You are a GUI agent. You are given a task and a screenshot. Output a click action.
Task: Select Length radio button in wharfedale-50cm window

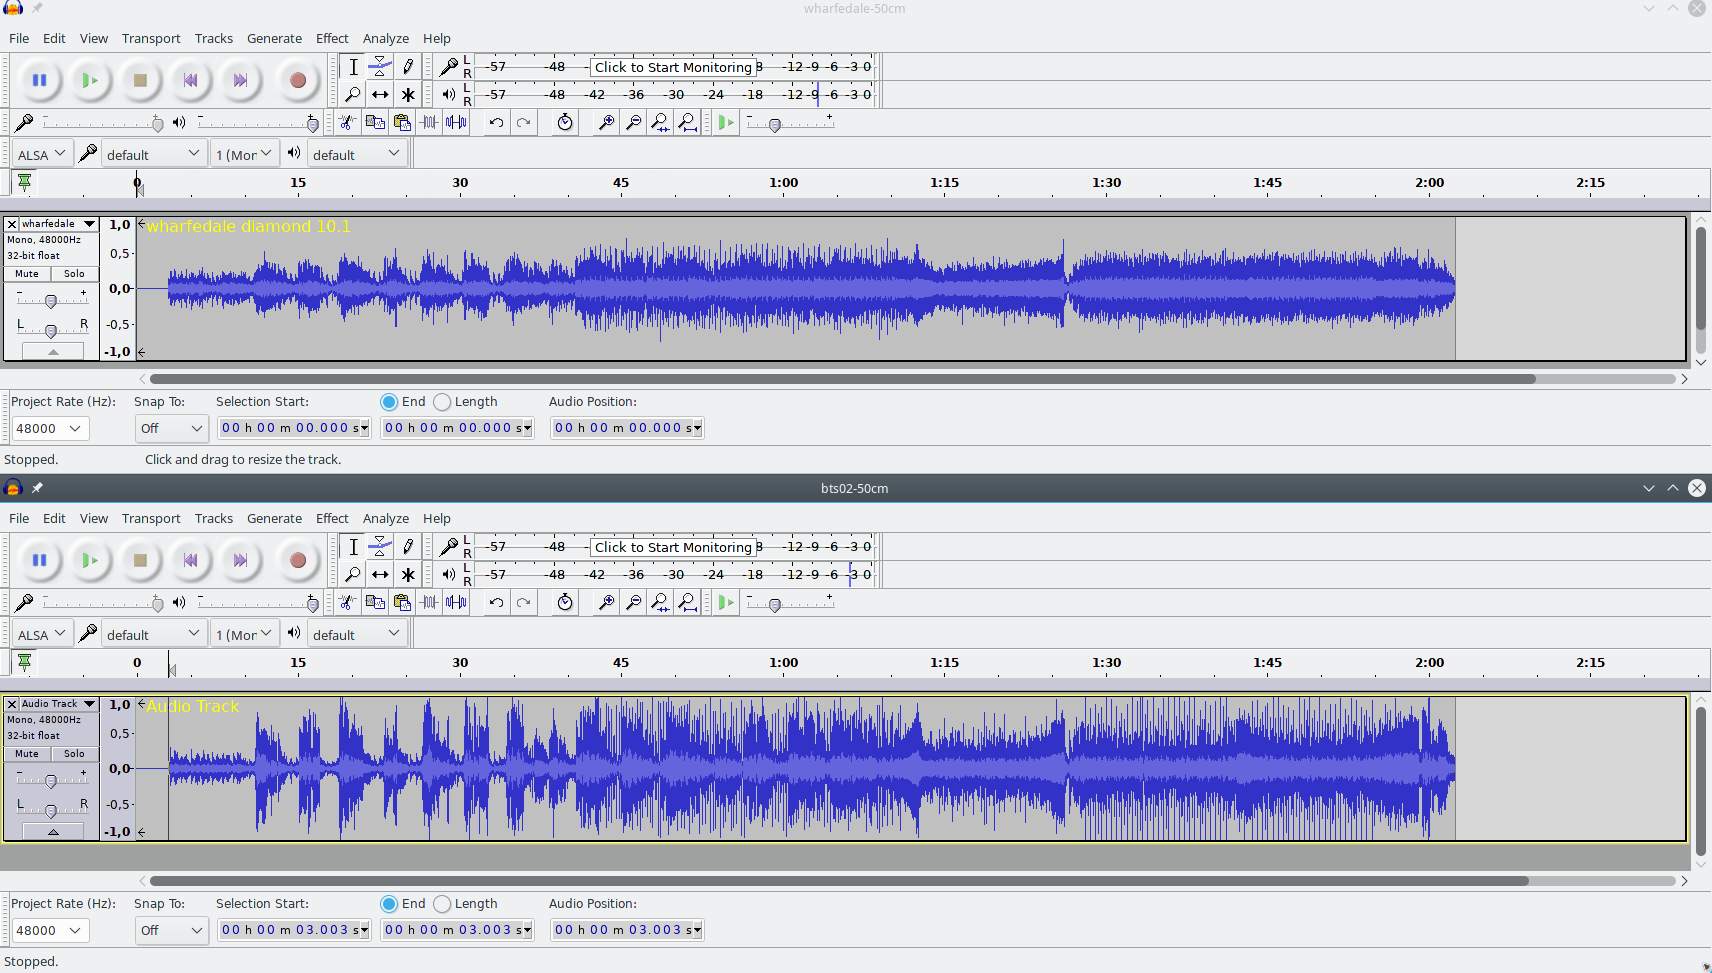[442, 402]
